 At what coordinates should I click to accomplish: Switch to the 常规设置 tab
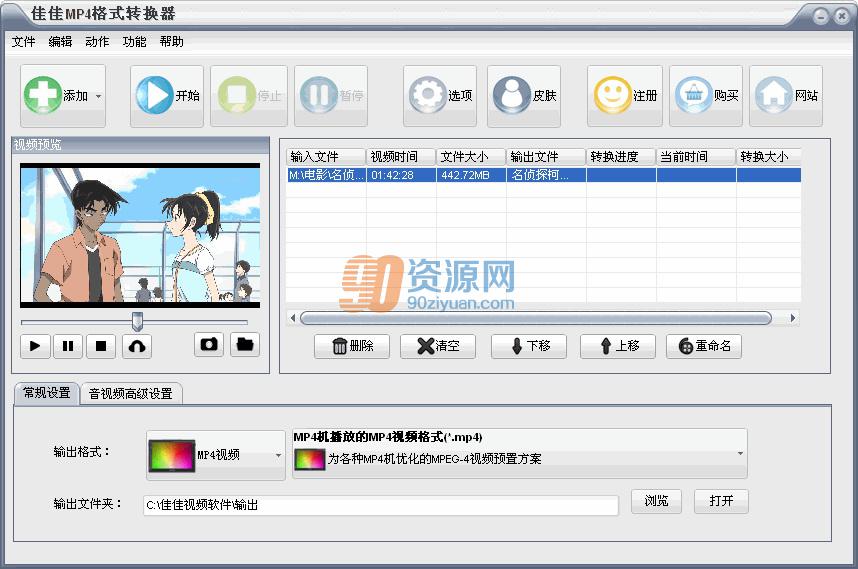[47, 393]
